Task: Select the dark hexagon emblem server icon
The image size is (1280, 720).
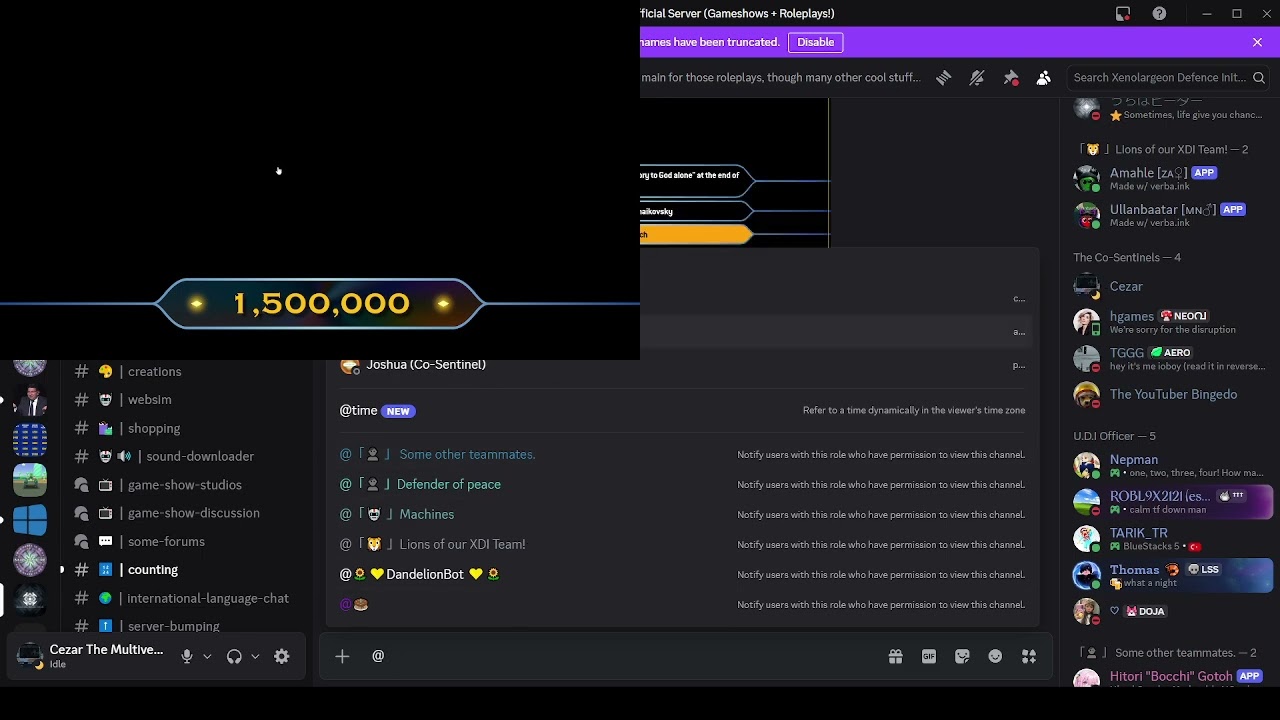Action: tap(30, 600)
